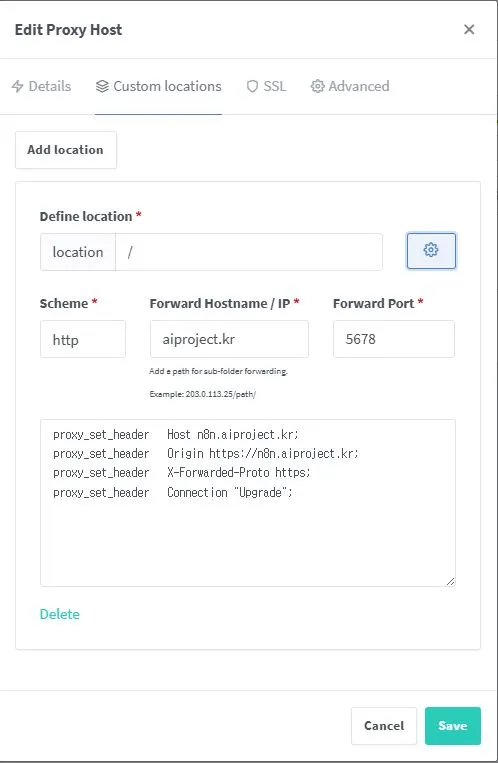The image size is (498, 763).
Task: Click the Forward Hostname / IP field
Action: (x=229, y=339)
